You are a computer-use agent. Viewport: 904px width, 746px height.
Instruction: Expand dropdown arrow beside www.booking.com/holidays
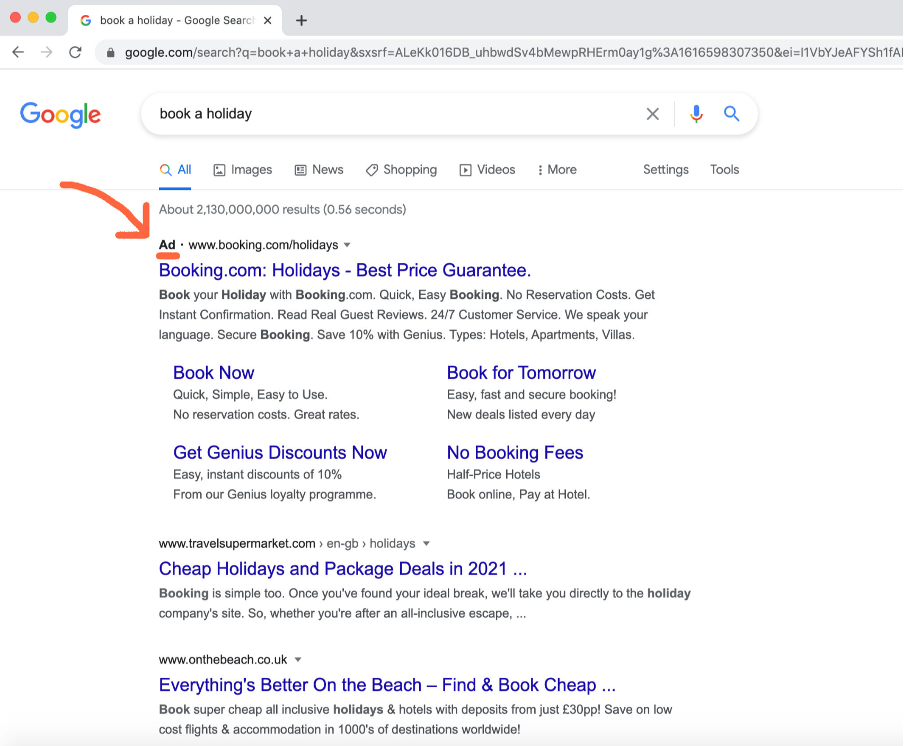coord(347,245)
